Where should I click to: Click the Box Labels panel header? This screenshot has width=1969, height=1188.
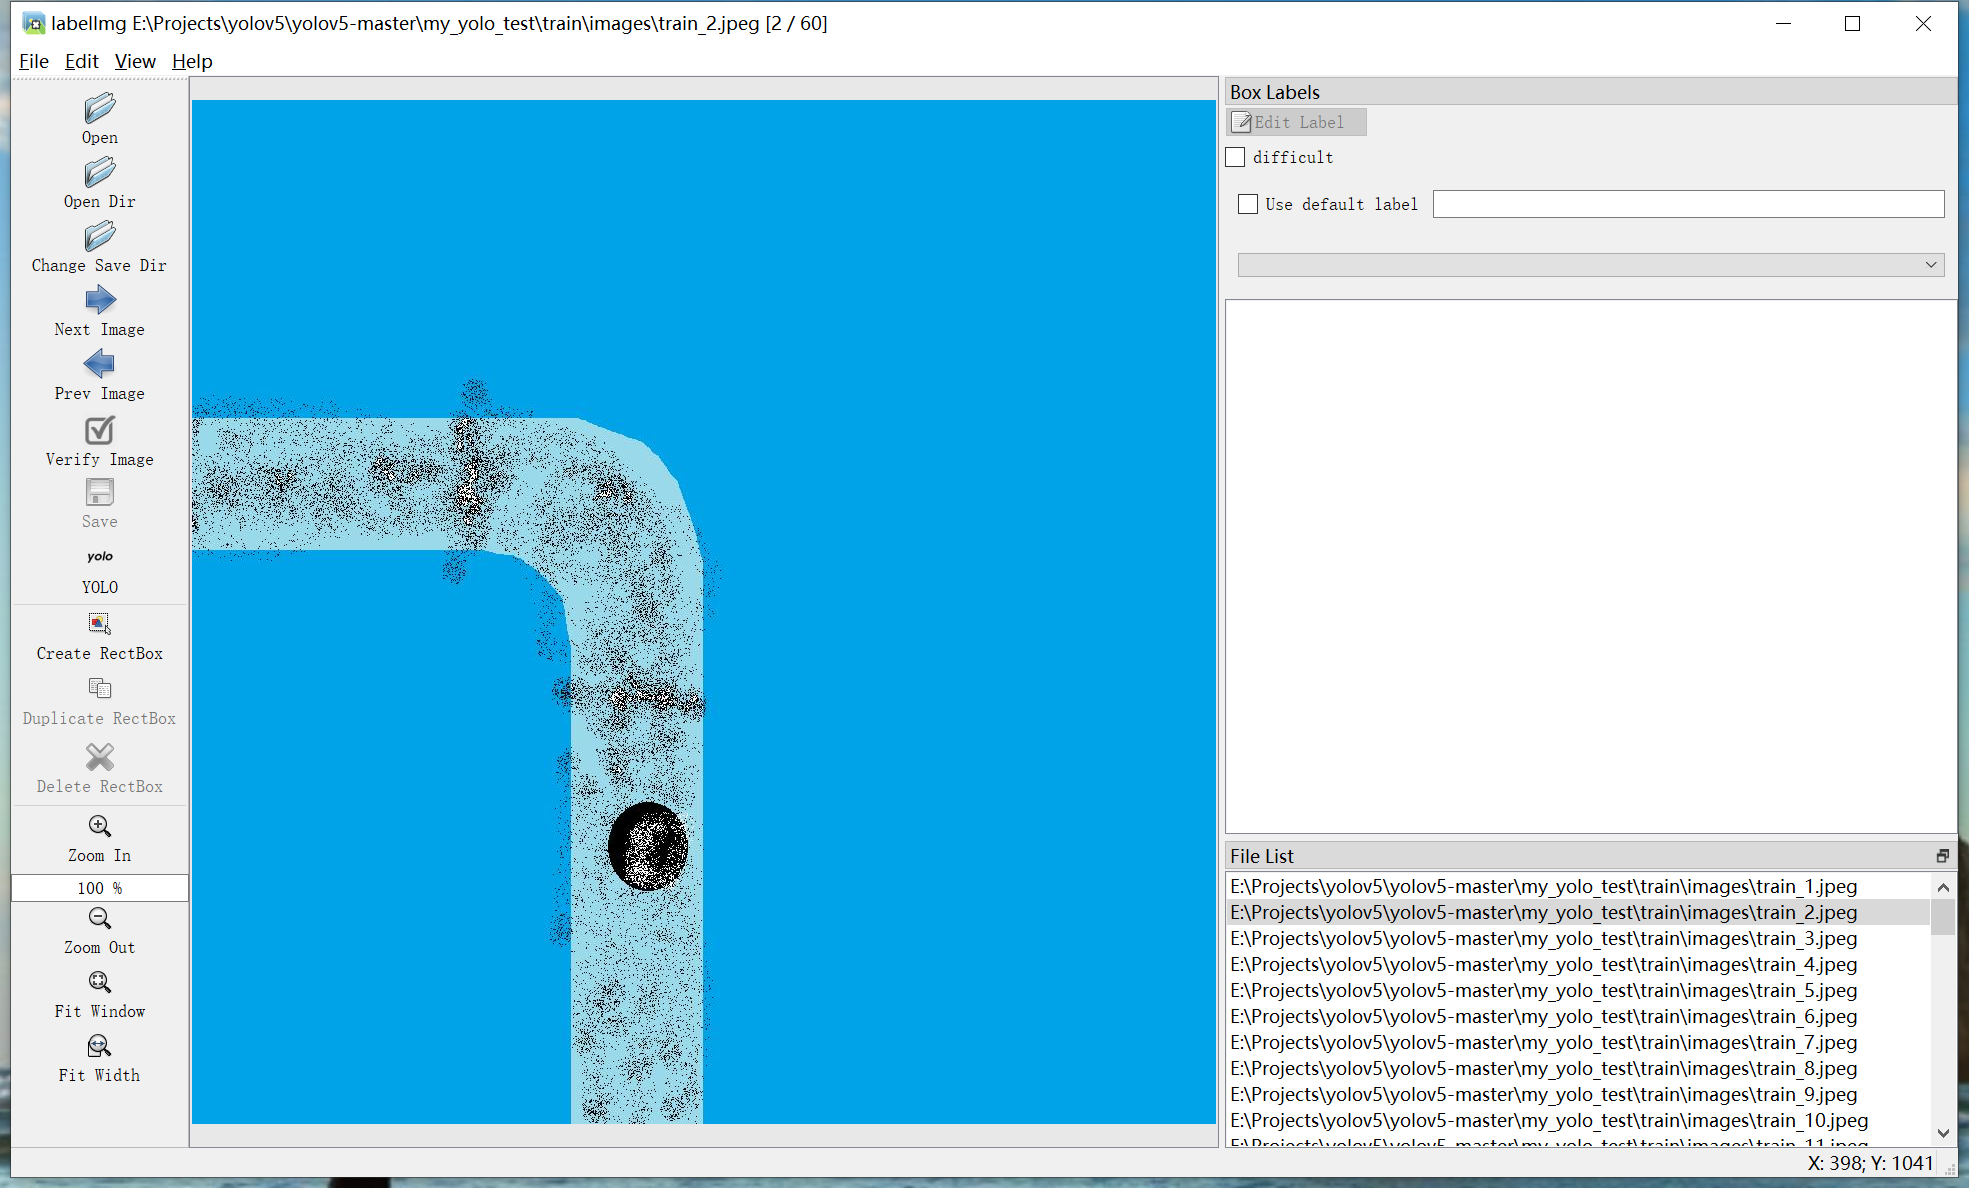pos(1590,92)
